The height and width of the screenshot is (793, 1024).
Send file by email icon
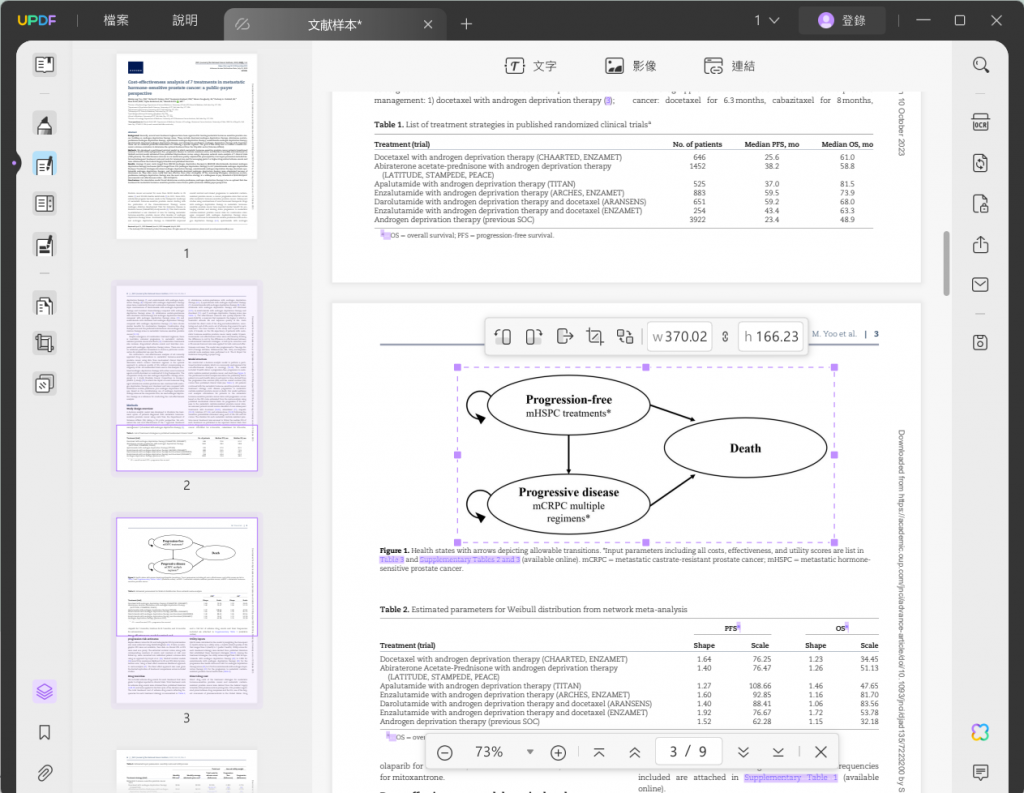click(x=980, y=285)
